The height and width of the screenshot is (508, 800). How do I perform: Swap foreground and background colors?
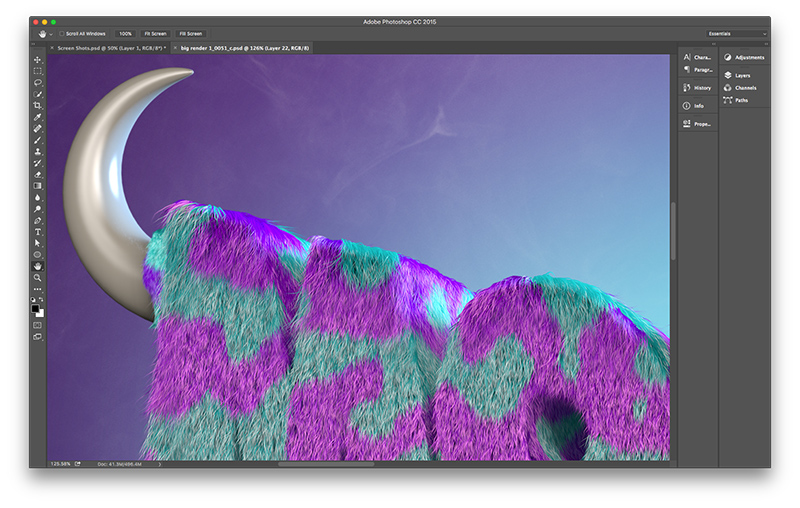click(x=42, y=299)
